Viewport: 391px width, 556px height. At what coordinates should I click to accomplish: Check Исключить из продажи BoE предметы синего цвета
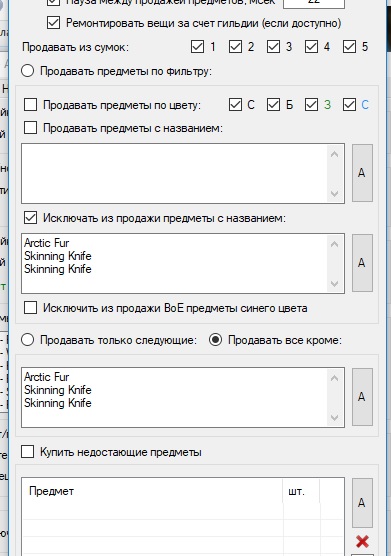[x=30, y=308]
